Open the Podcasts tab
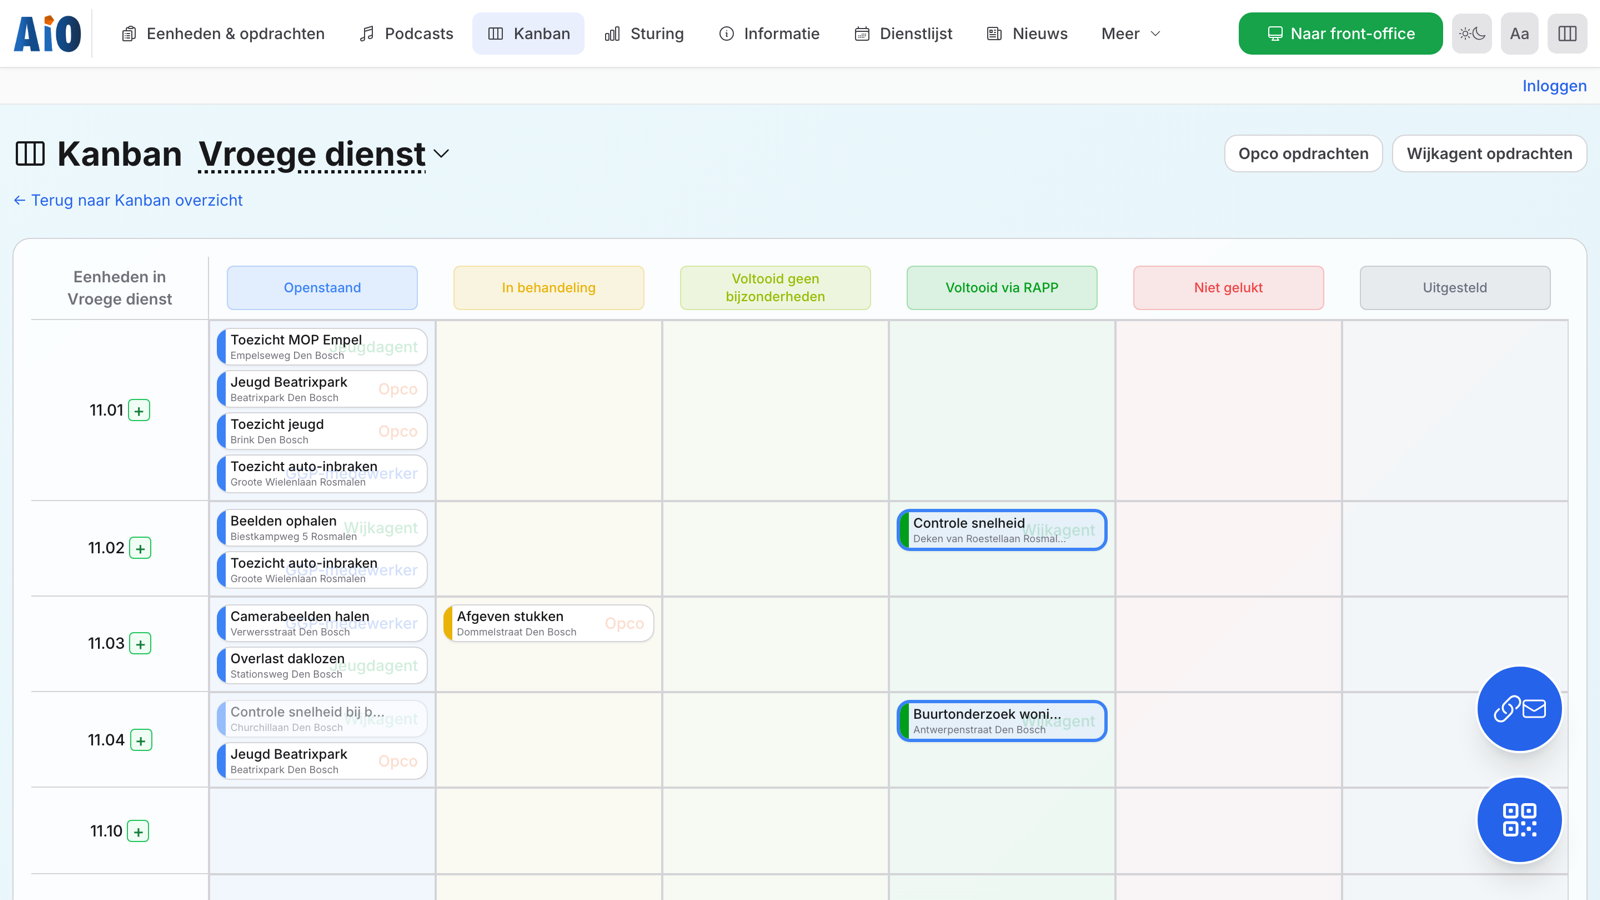 click(406, 34)
